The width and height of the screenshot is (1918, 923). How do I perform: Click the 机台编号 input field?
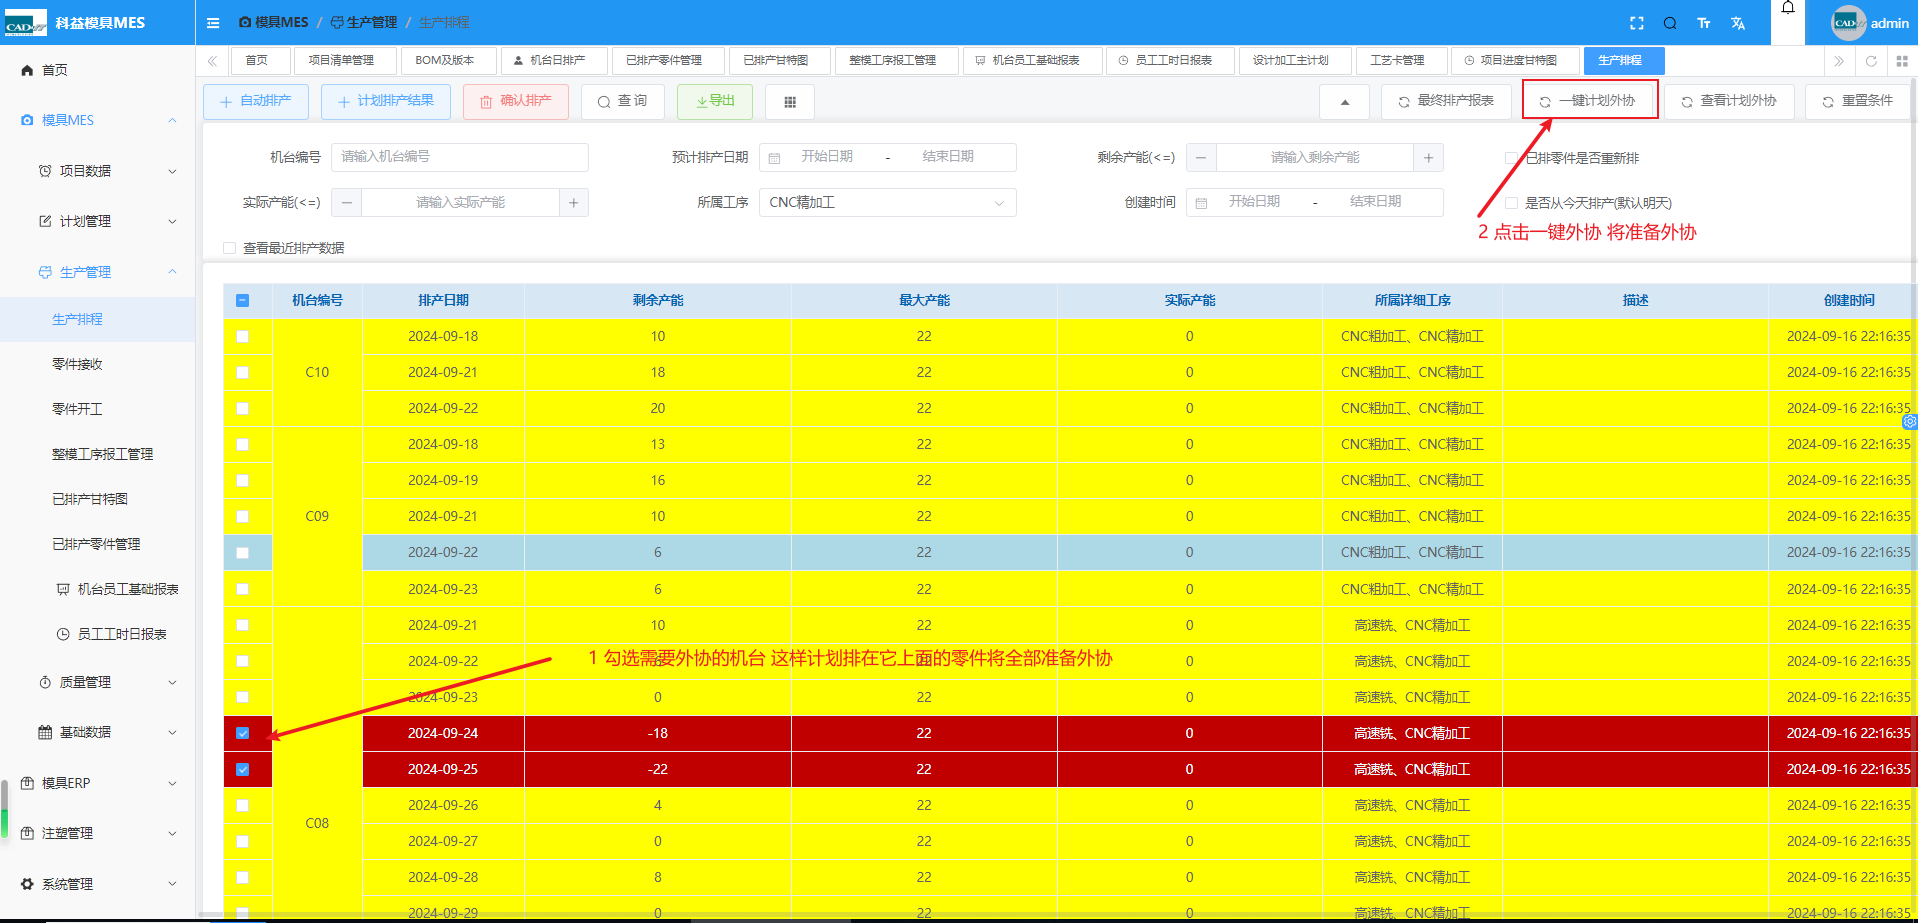click(459, 157)
